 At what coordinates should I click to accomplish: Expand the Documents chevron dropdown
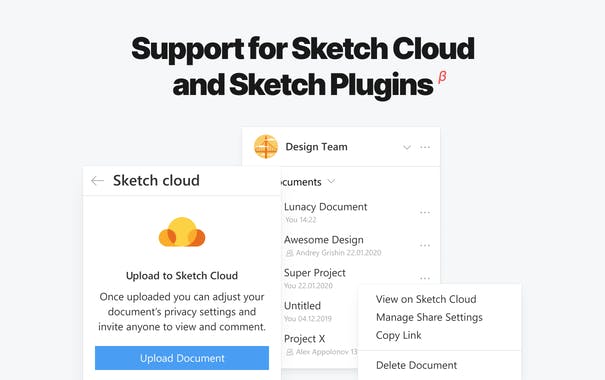(x=331, y=181)
